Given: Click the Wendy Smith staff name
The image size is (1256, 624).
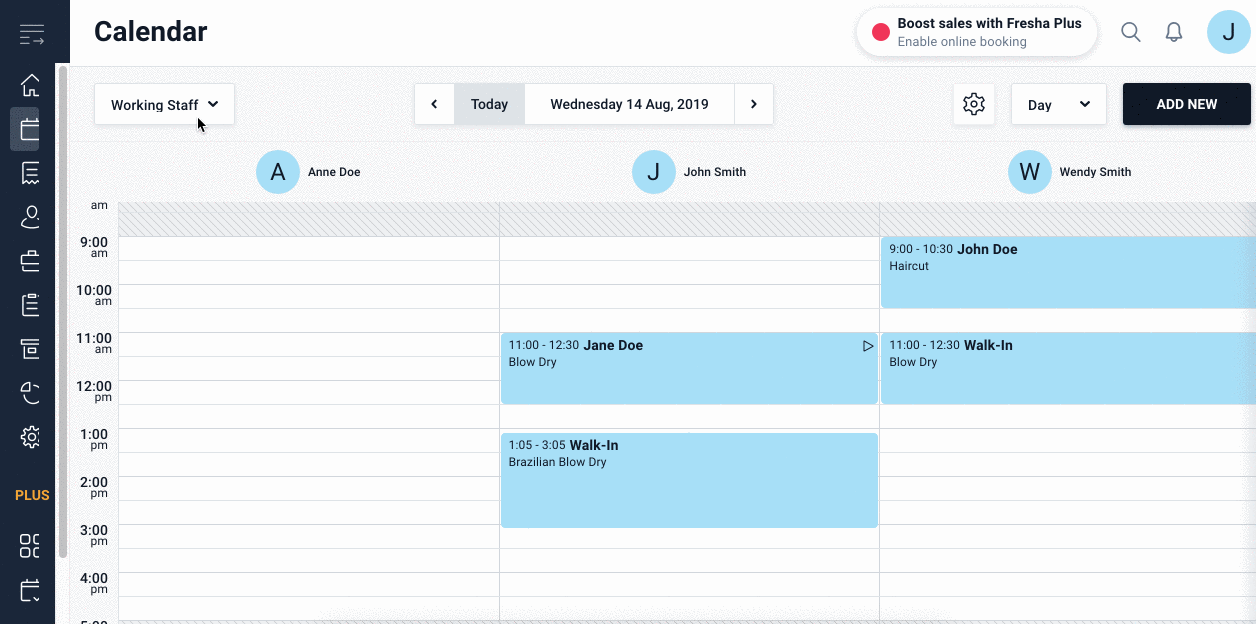Looking at the screenshot, I should (x=1095, y=172).
